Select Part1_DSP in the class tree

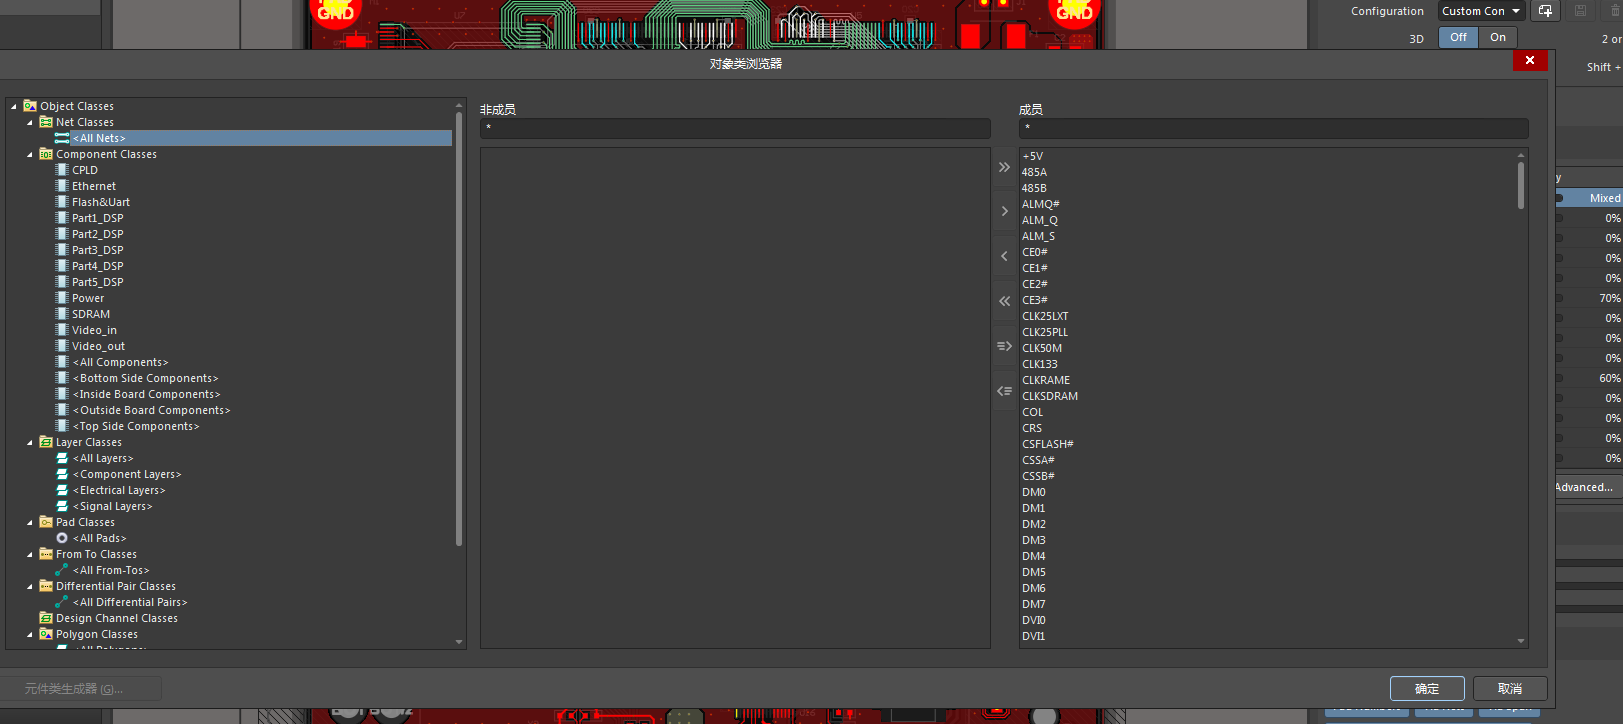[97, 218]
